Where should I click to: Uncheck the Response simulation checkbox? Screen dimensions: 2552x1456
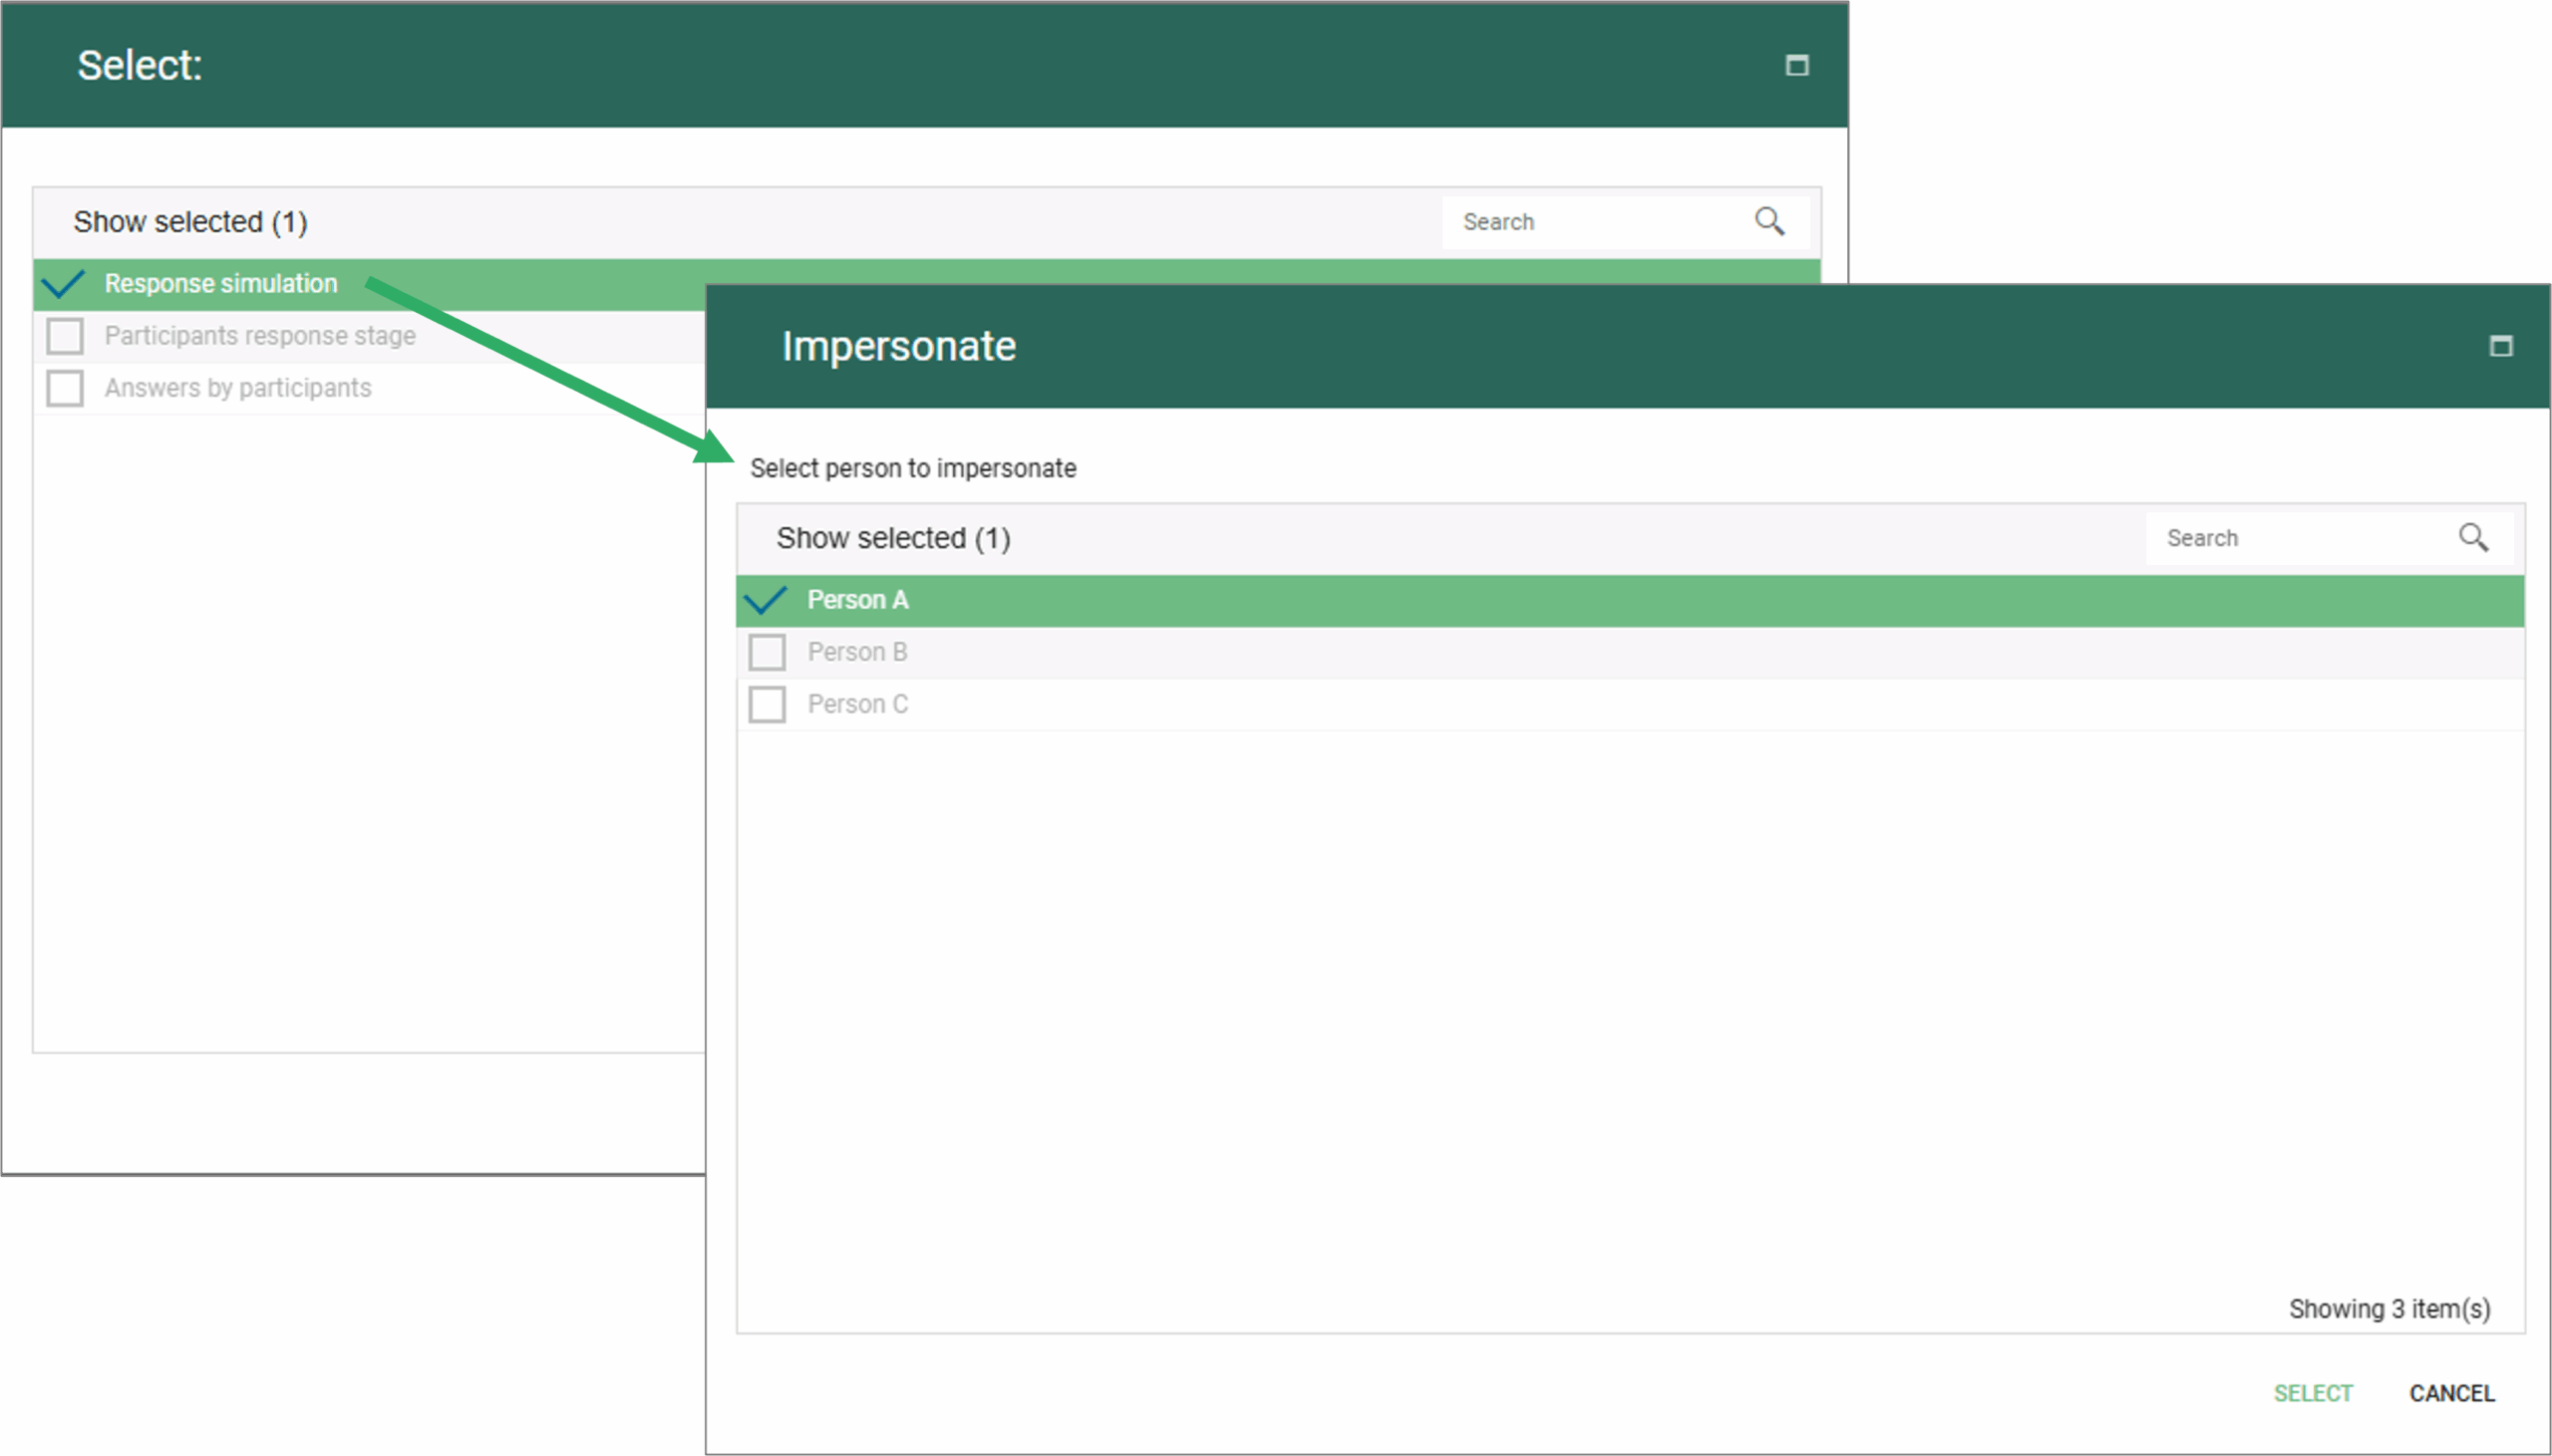click(64, 284)
